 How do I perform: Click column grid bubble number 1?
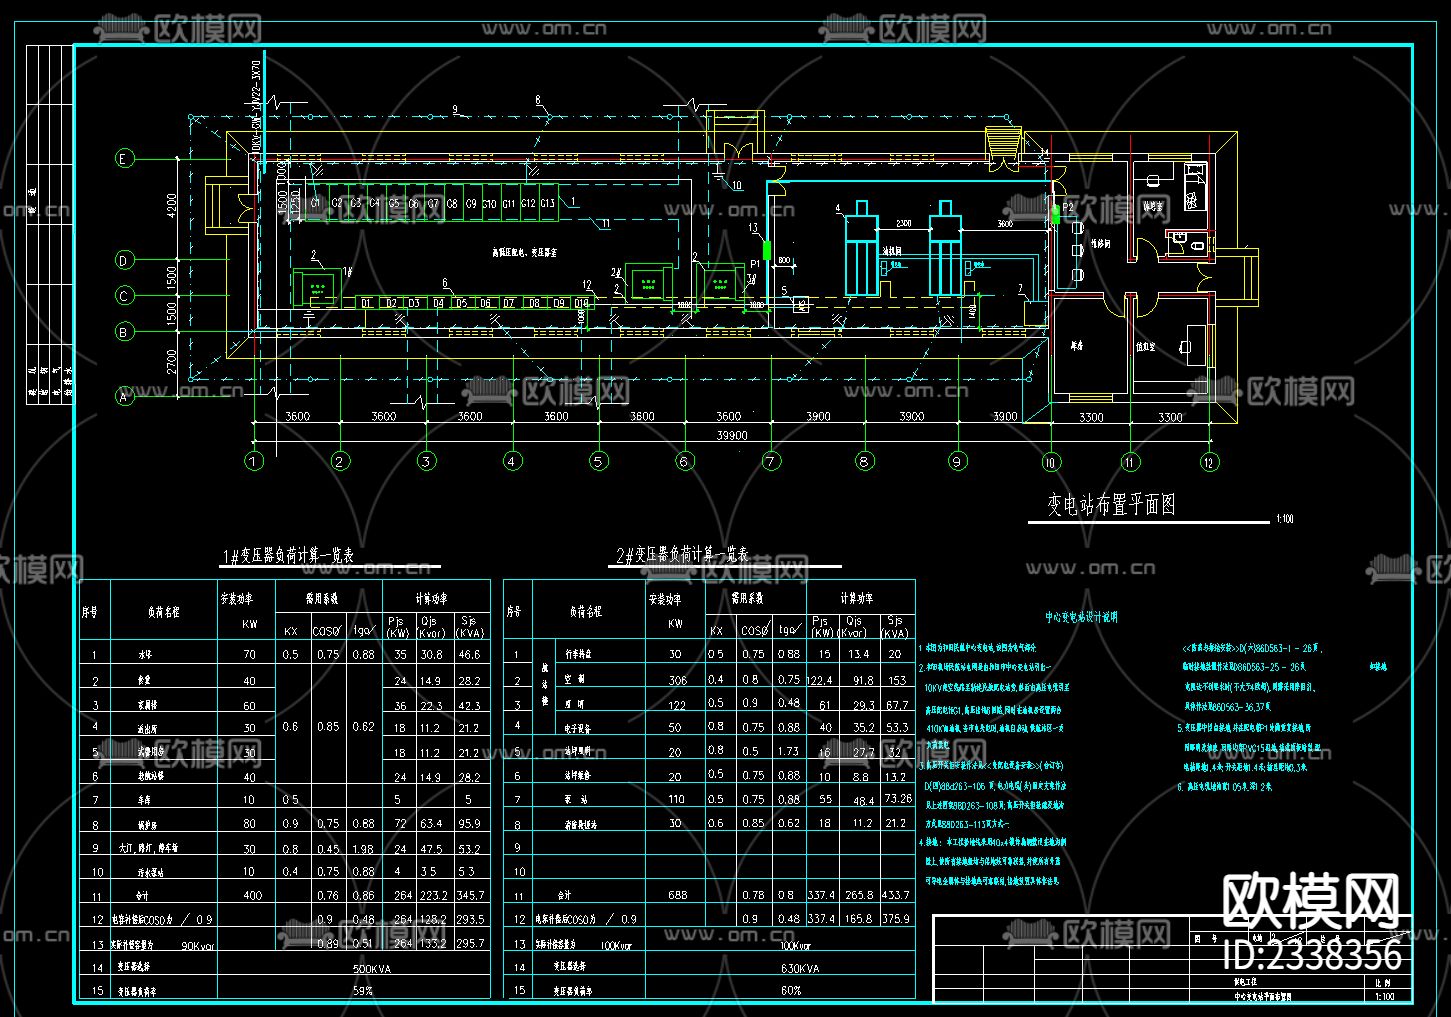(x=254, y=461)
